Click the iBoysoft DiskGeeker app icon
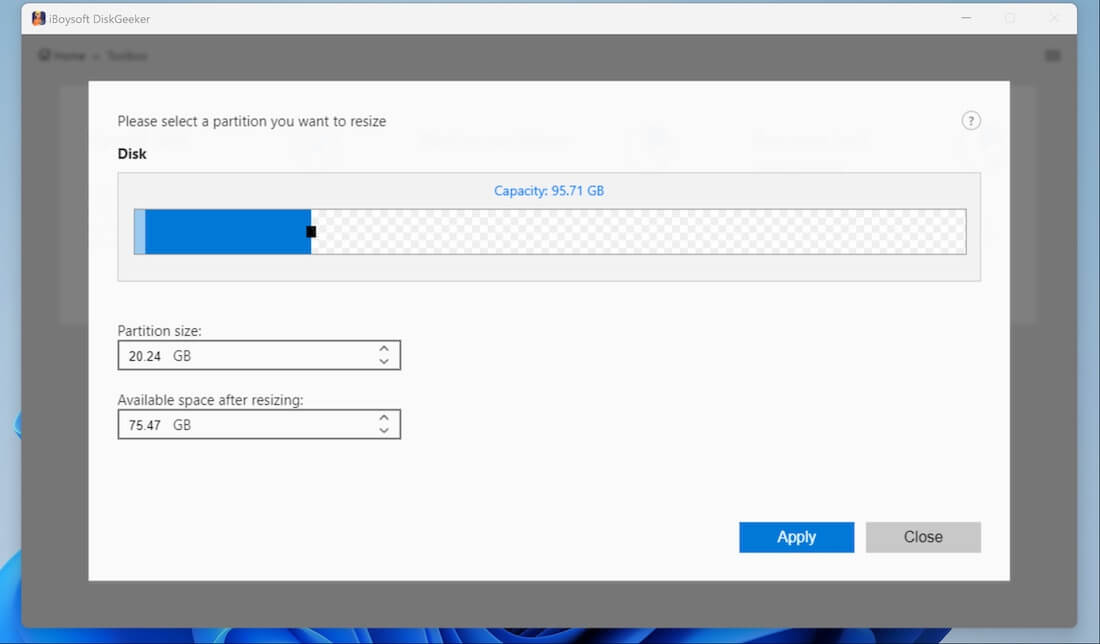 [x=39, y=19]
